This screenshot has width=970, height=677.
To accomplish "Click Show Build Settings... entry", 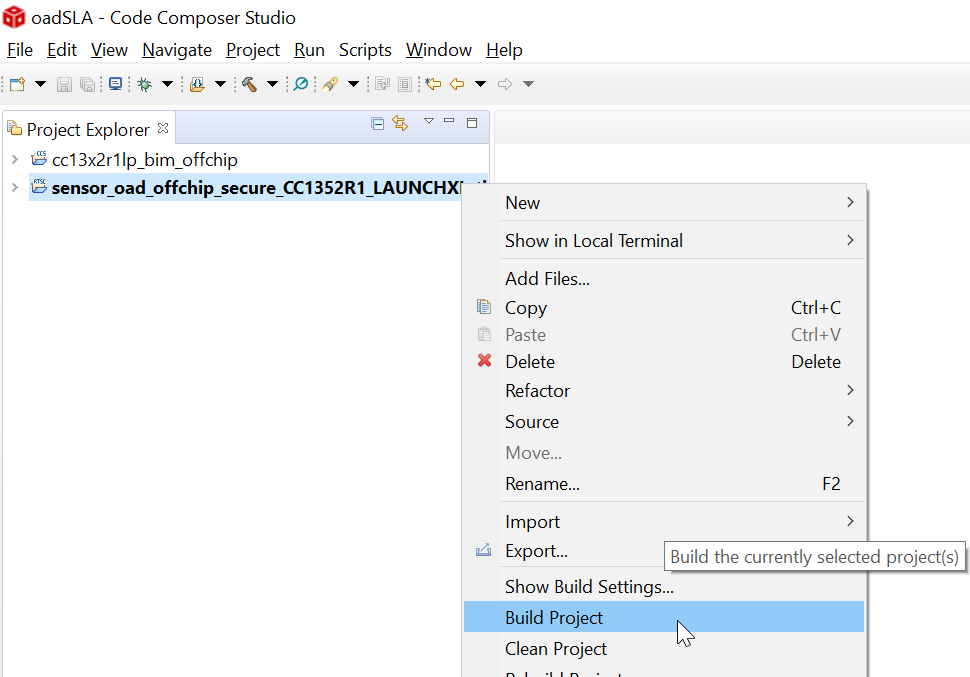I will pyautogui.click(x=589, y=587).
